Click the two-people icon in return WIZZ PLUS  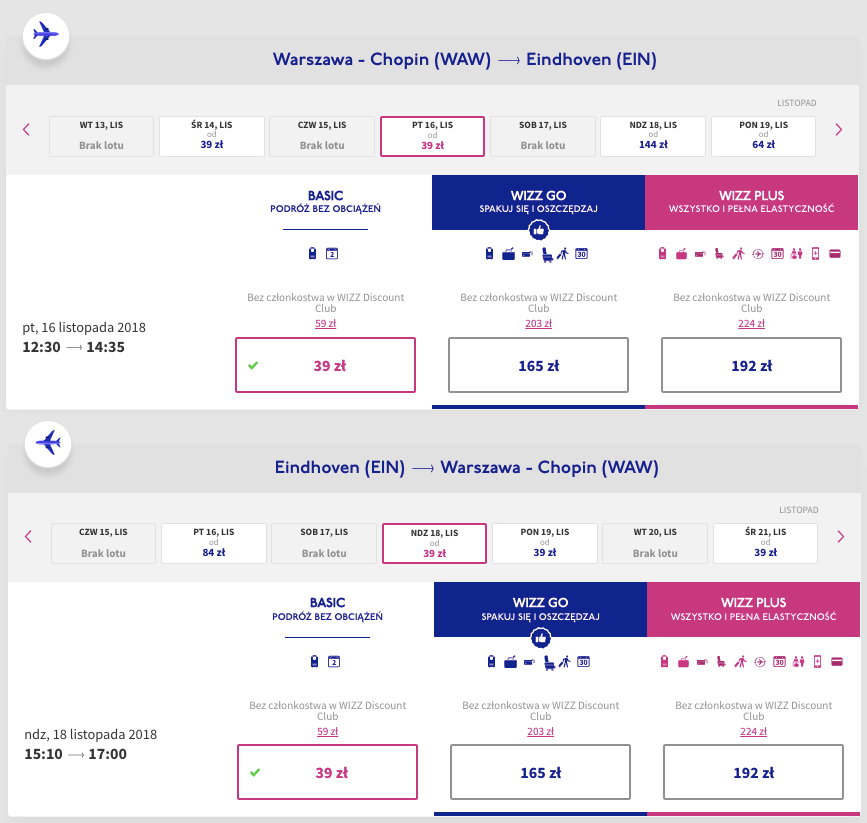798,661
